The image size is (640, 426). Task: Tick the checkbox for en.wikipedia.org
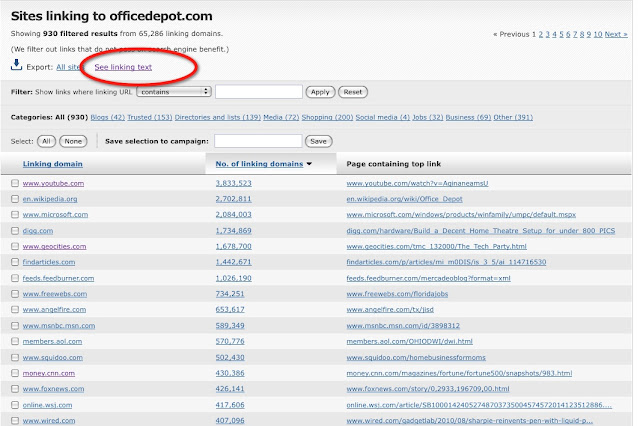[15, 199]
